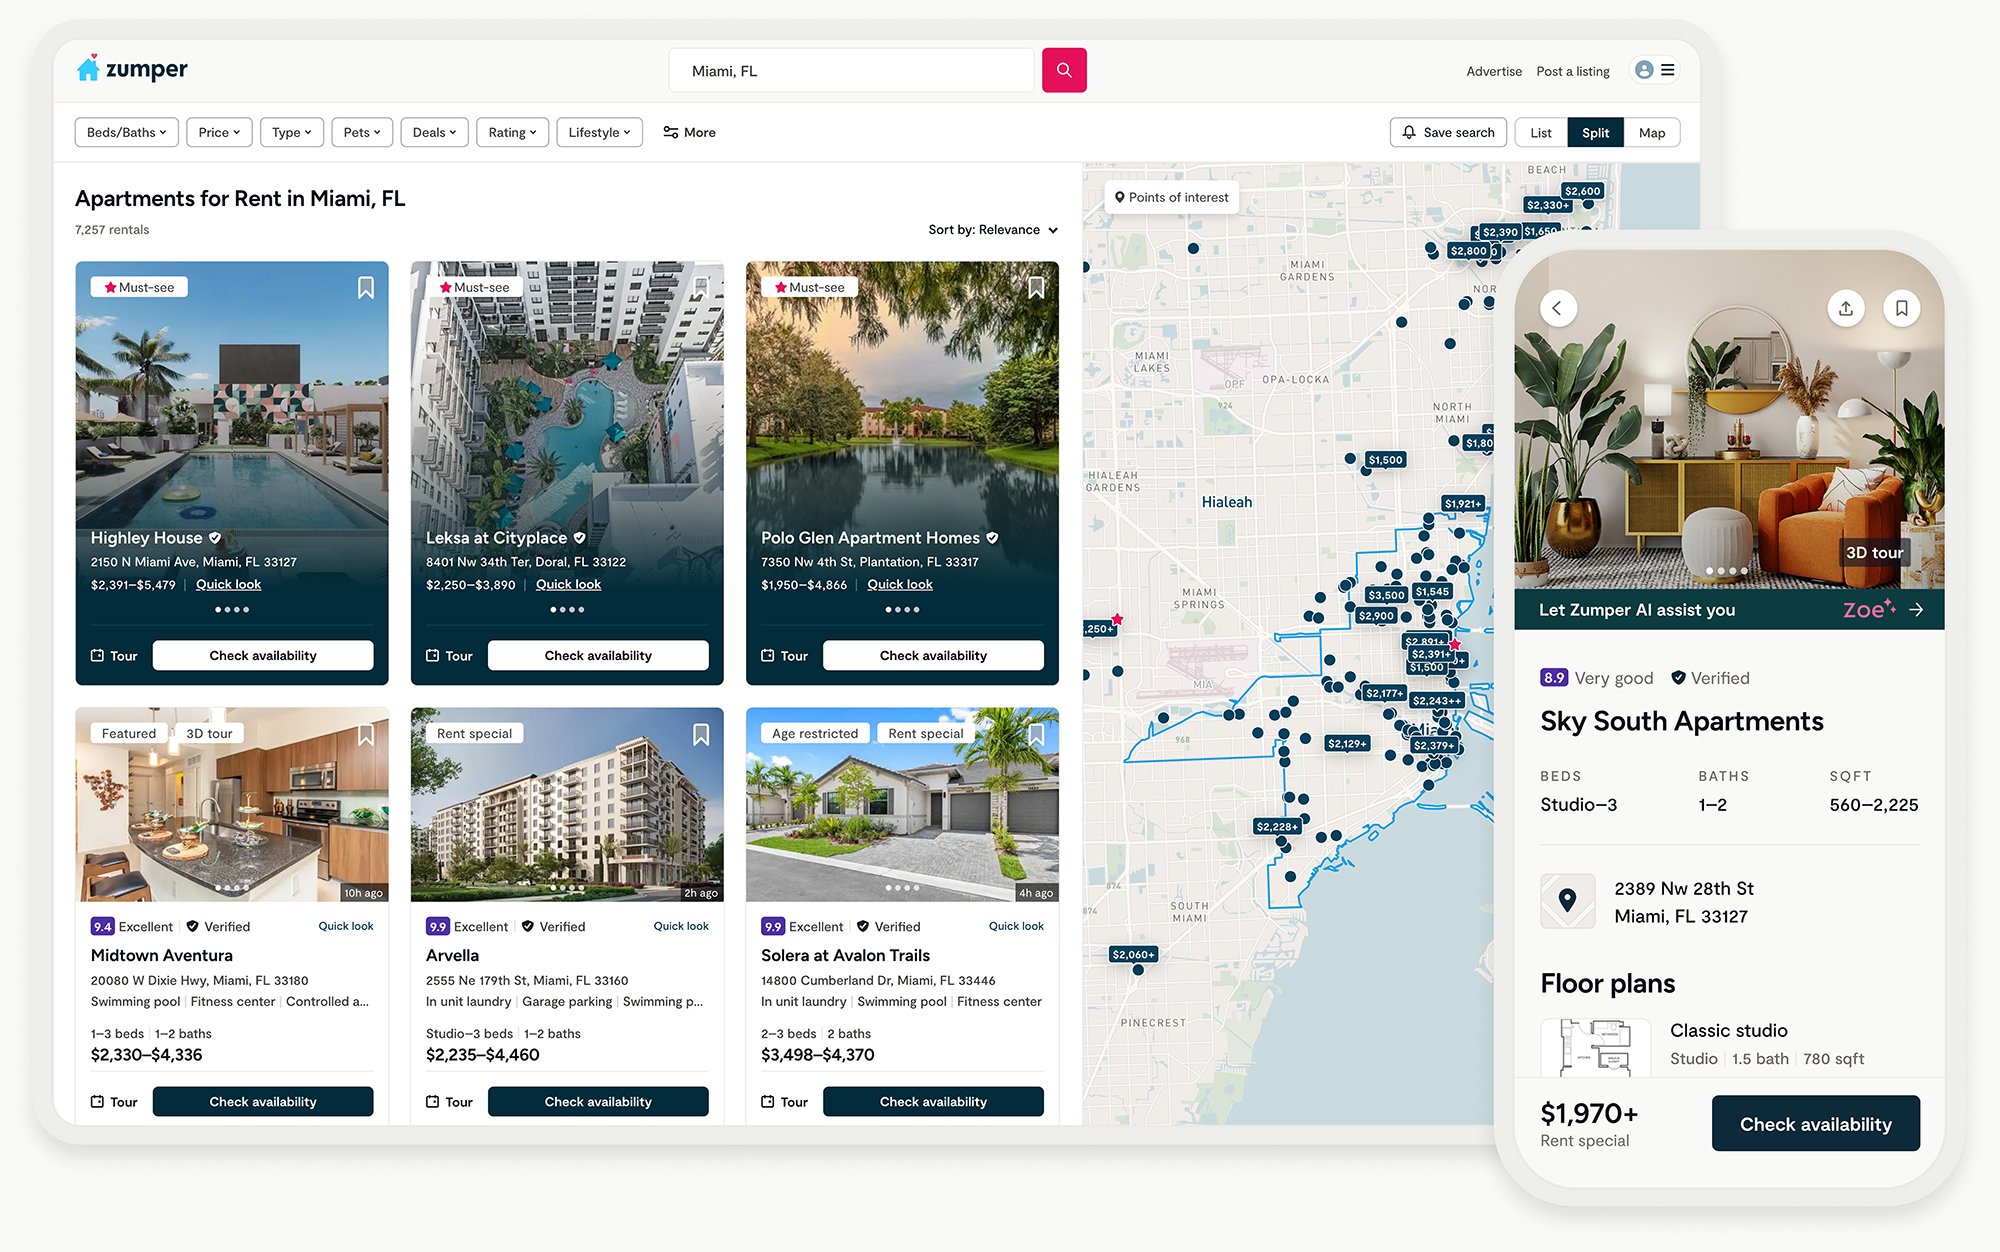Bookmark the Polo Glen Apartment Homes listing

tap(1036, 288)
